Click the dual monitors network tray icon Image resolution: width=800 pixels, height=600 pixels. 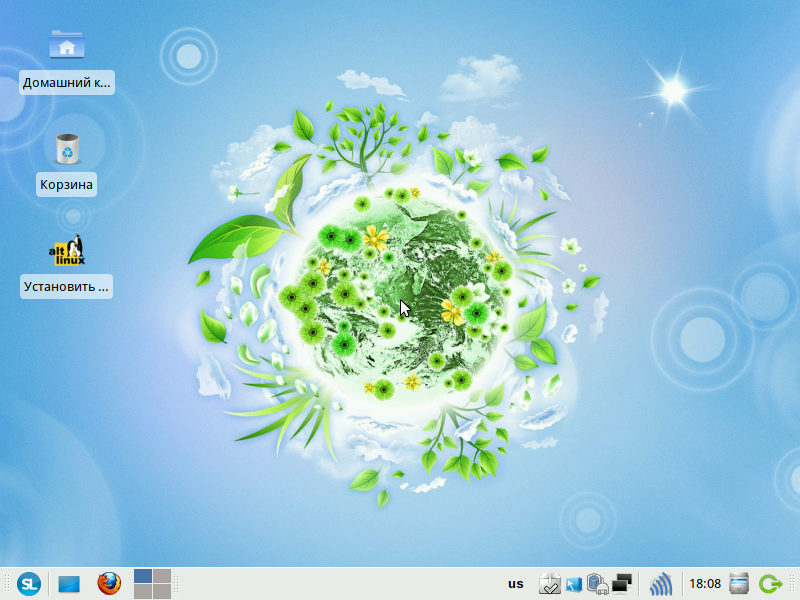tap(621, 584)
